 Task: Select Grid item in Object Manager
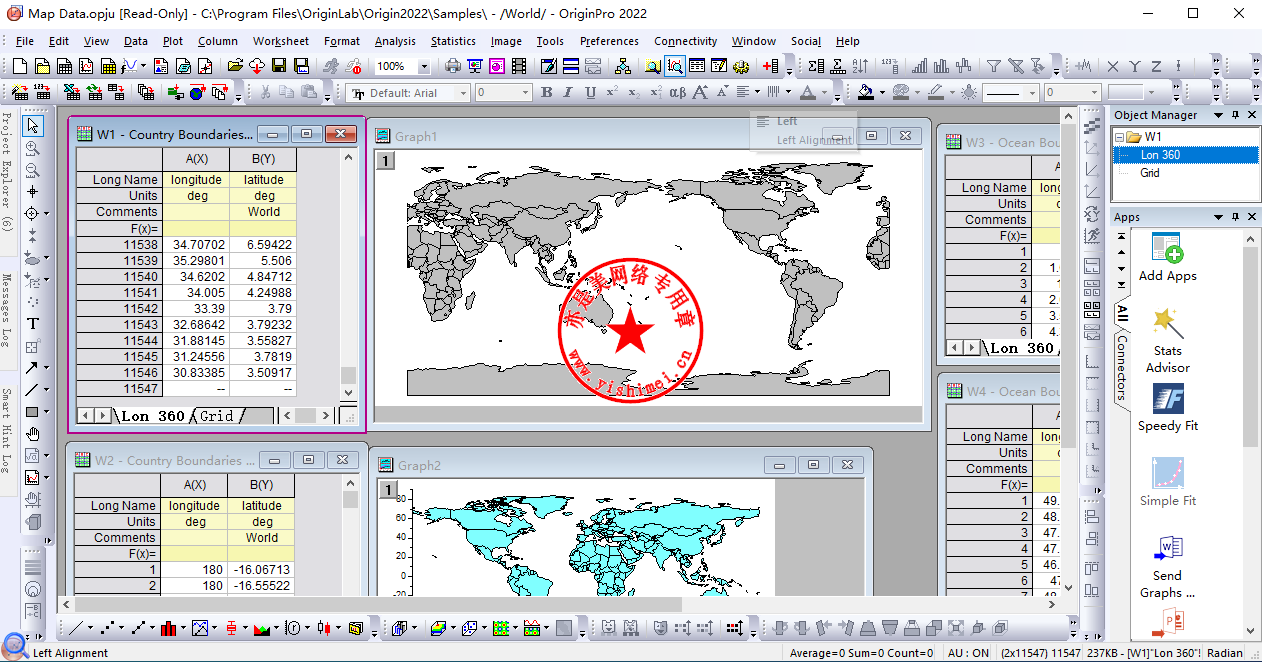tap(1150, 173)
